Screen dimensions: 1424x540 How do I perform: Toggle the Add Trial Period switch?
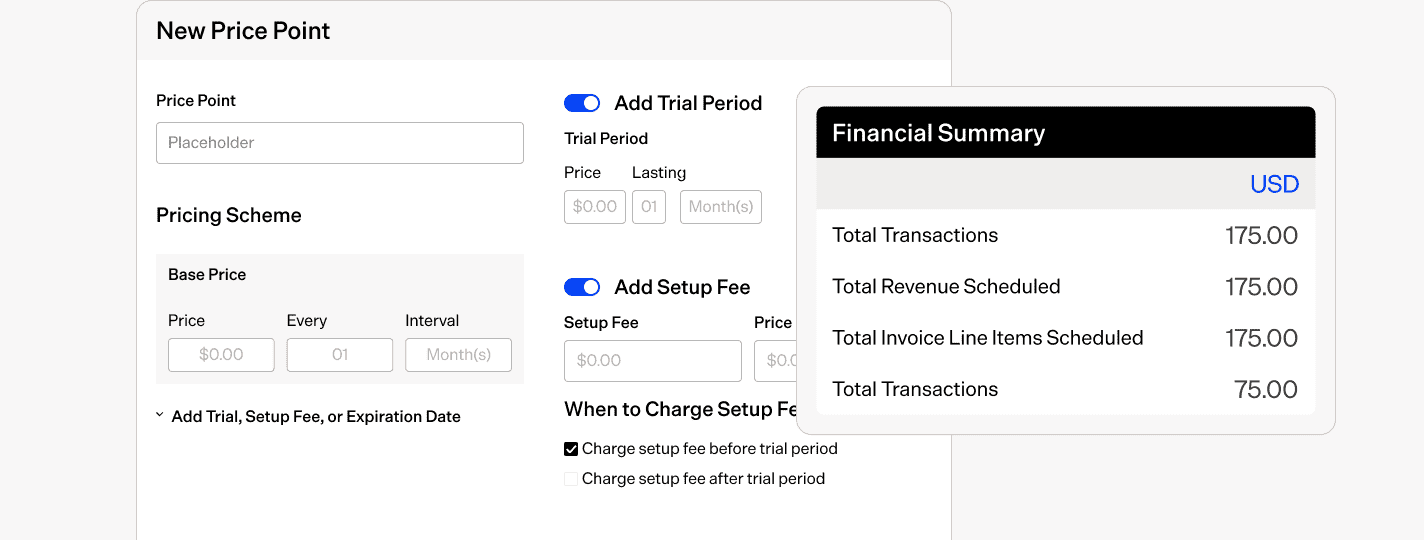point(582,103)
